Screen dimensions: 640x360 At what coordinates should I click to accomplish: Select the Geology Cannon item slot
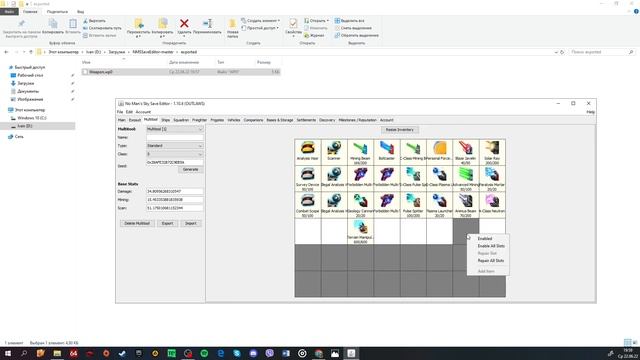(360, 205)
